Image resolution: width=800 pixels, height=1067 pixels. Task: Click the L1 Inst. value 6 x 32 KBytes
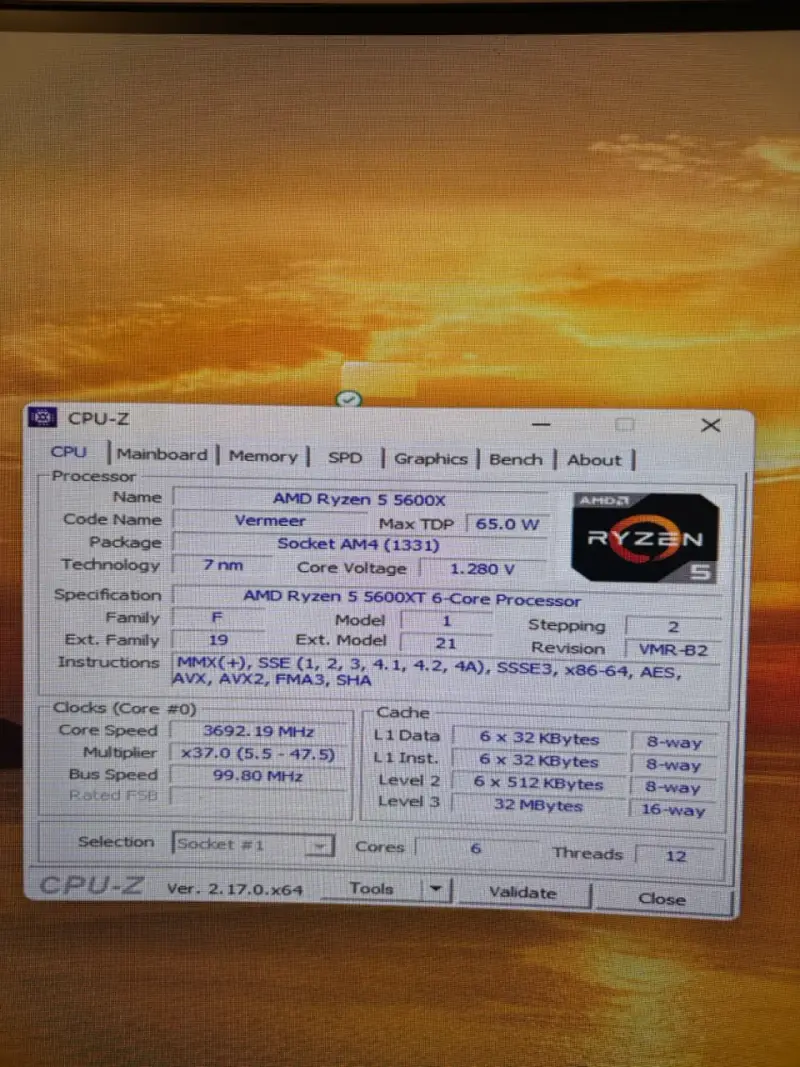coord(539,761)
